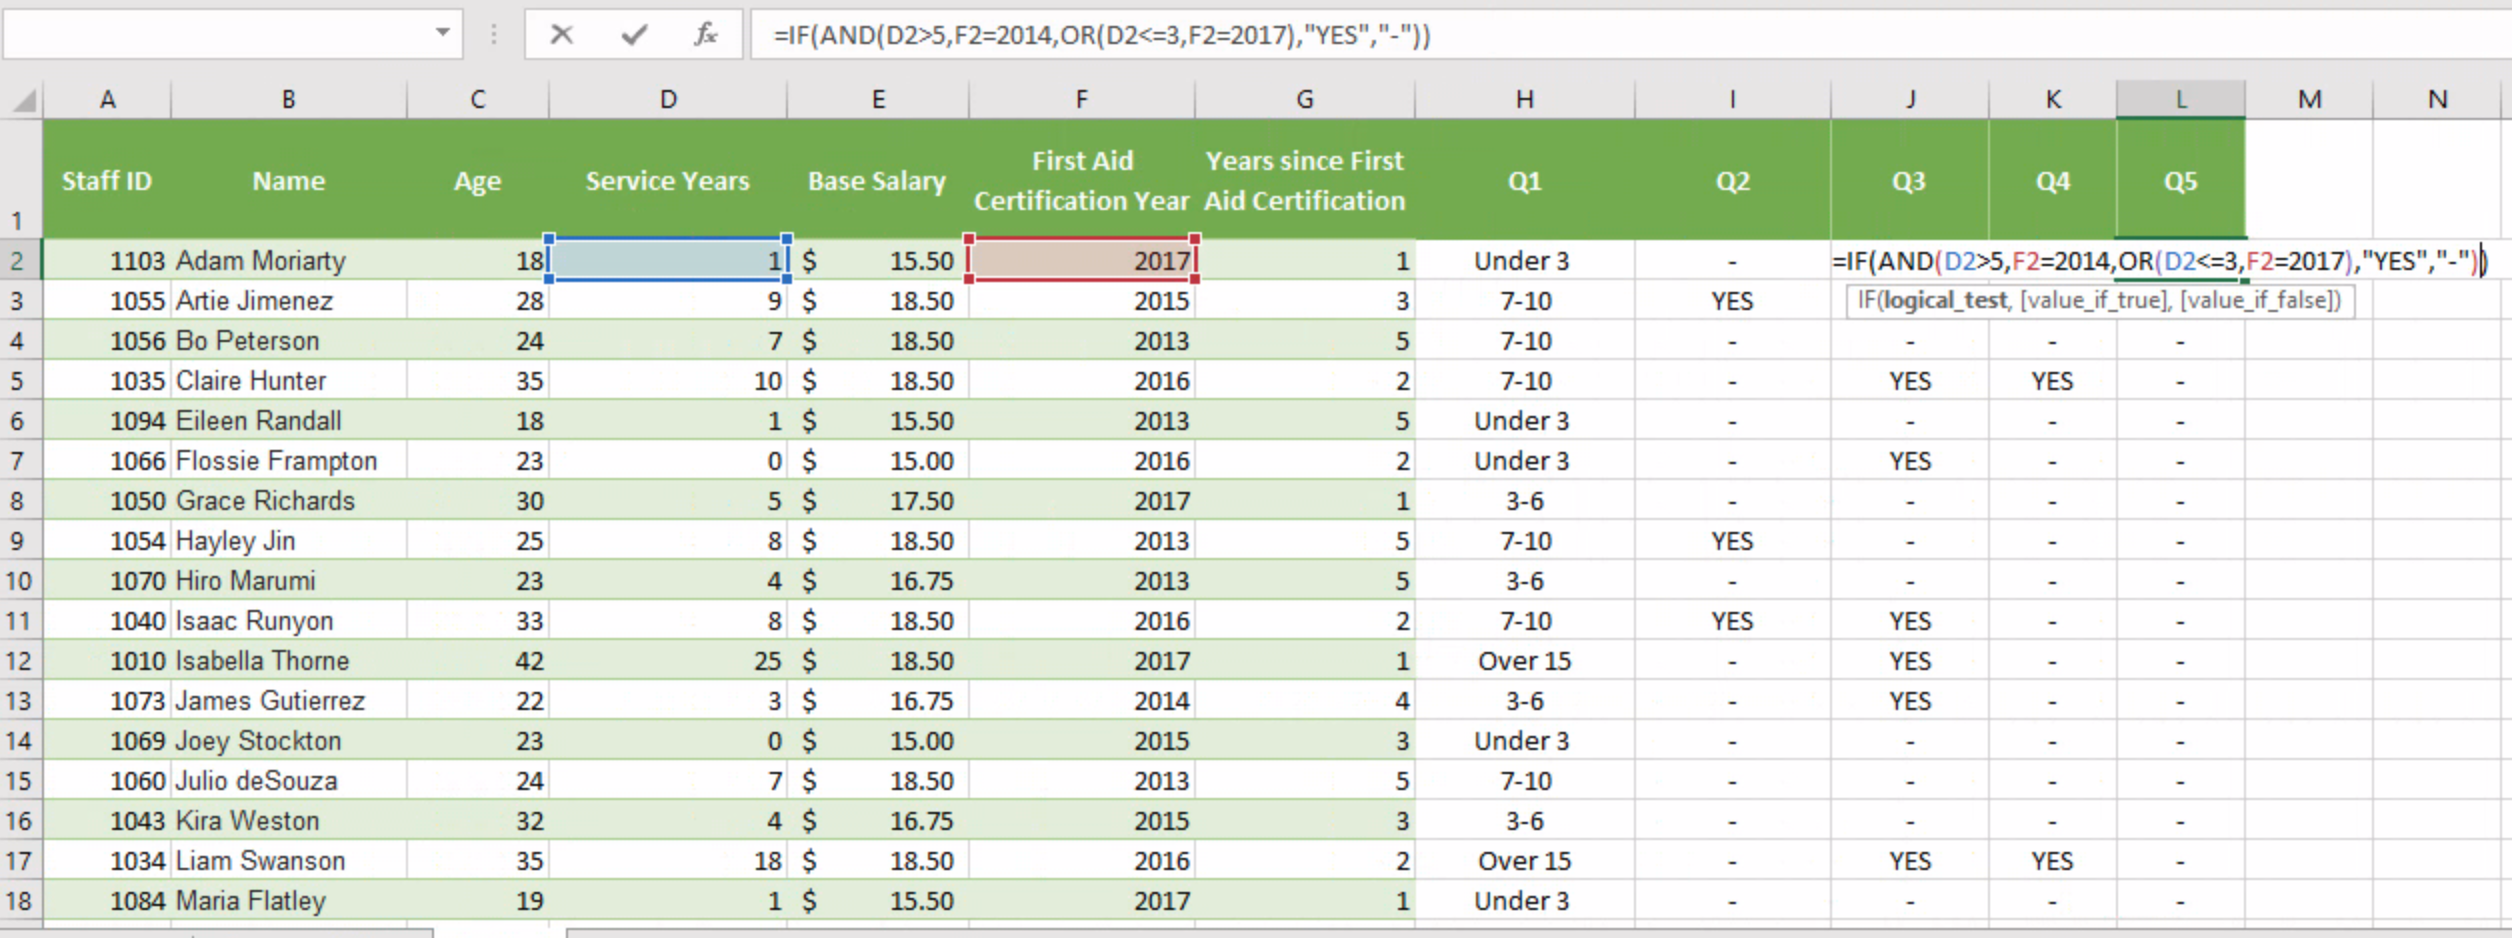
Task: Click years-since value 4 for James Gutierrez
Action: [1304, 701]
